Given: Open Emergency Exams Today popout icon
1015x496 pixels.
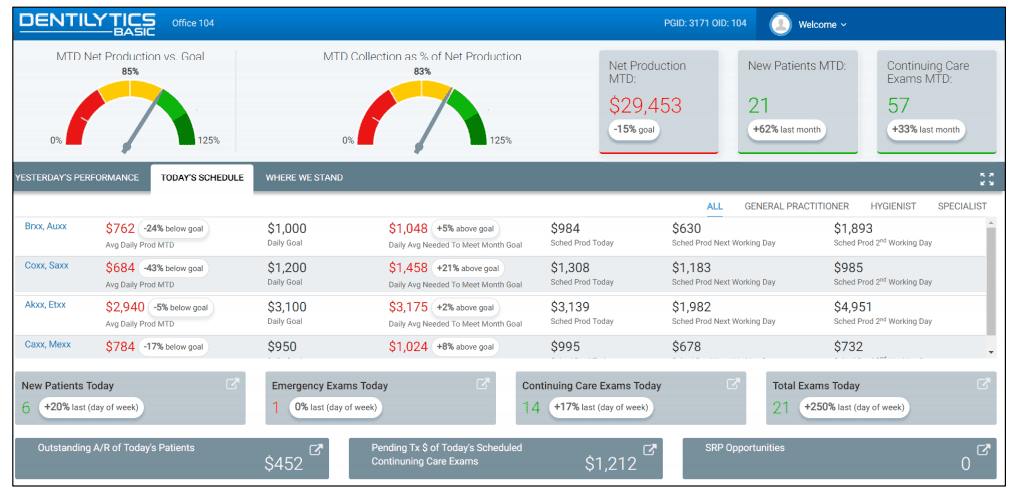Looking at the screenshot, I should [483, 384].
